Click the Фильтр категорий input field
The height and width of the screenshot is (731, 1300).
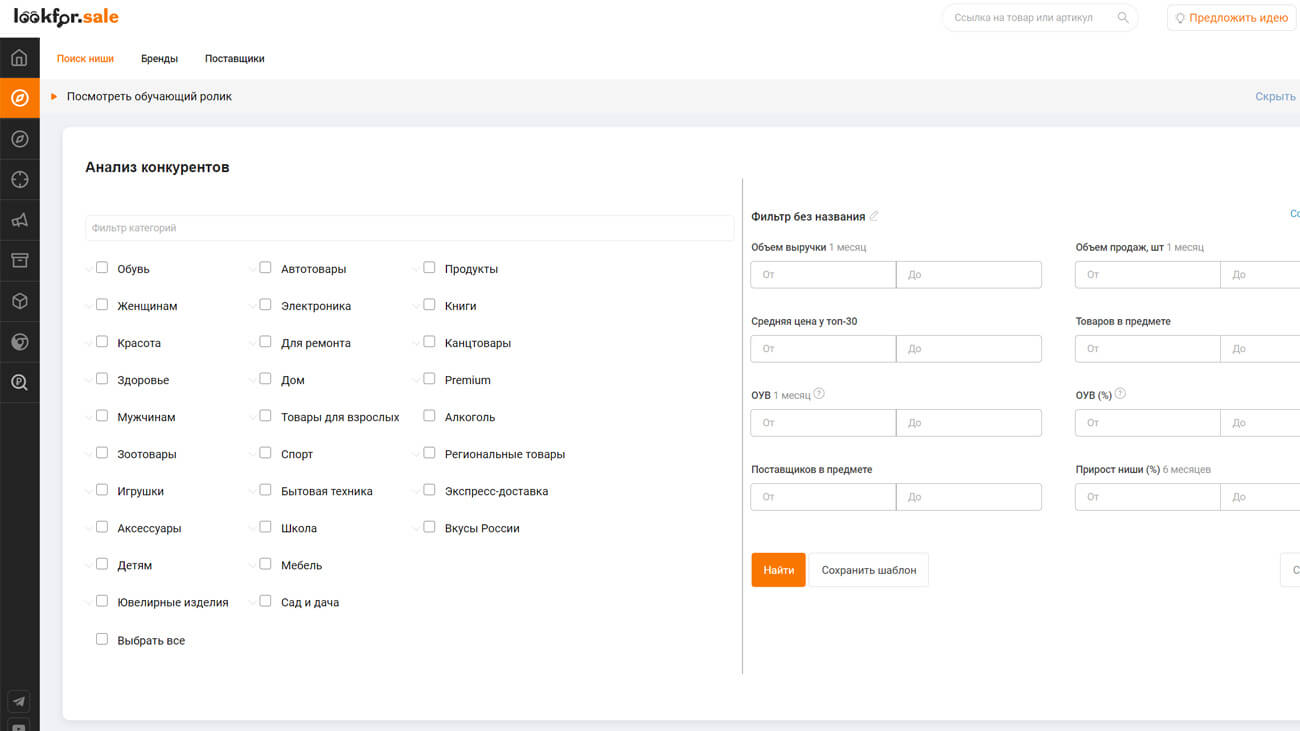409,228
